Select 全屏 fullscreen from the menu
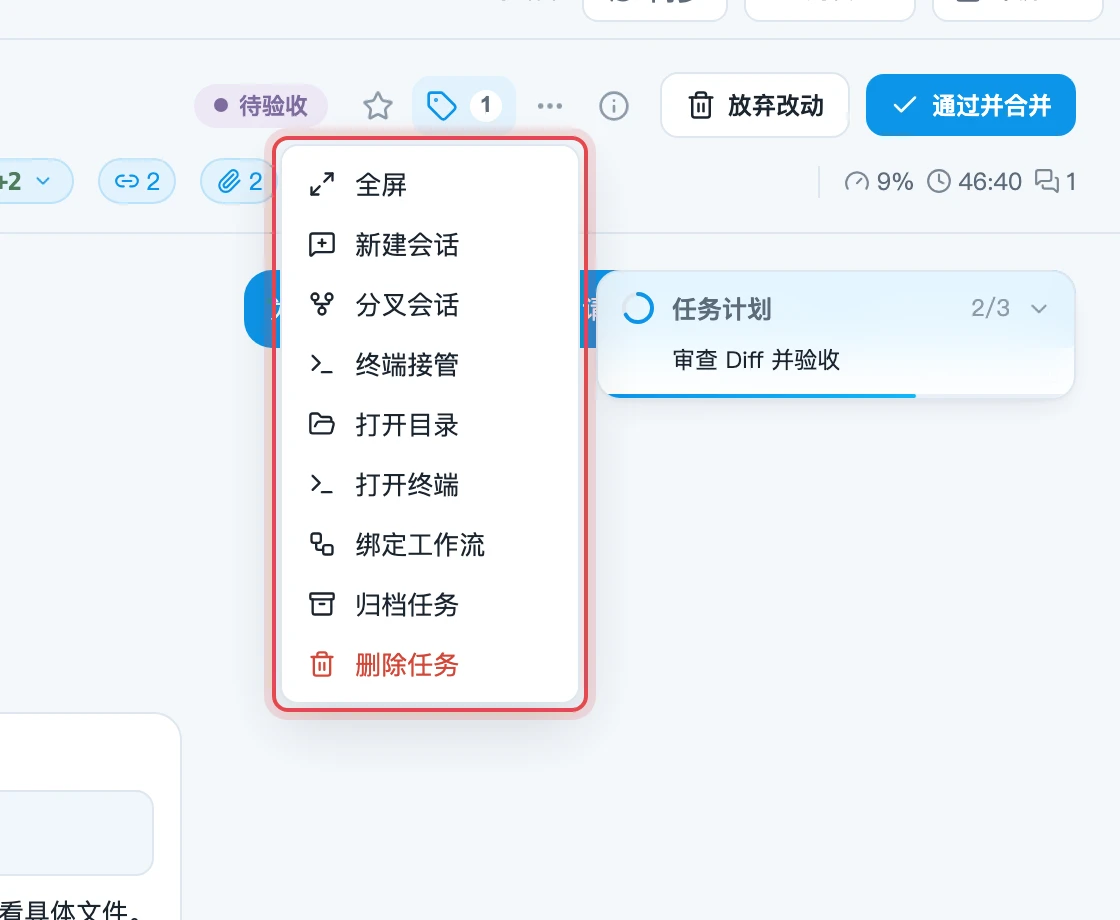The image size is (1120, 920). pyautogui.click(x=430, y=184)
